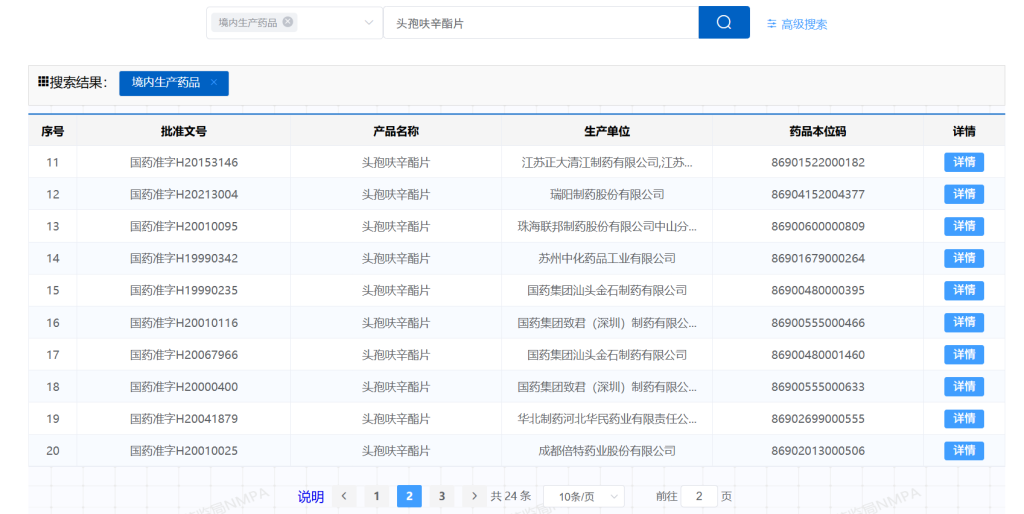Click the go-to page number input
Image resolution: width=1024 pixels, height=514 pixels.
pos(698,496)
